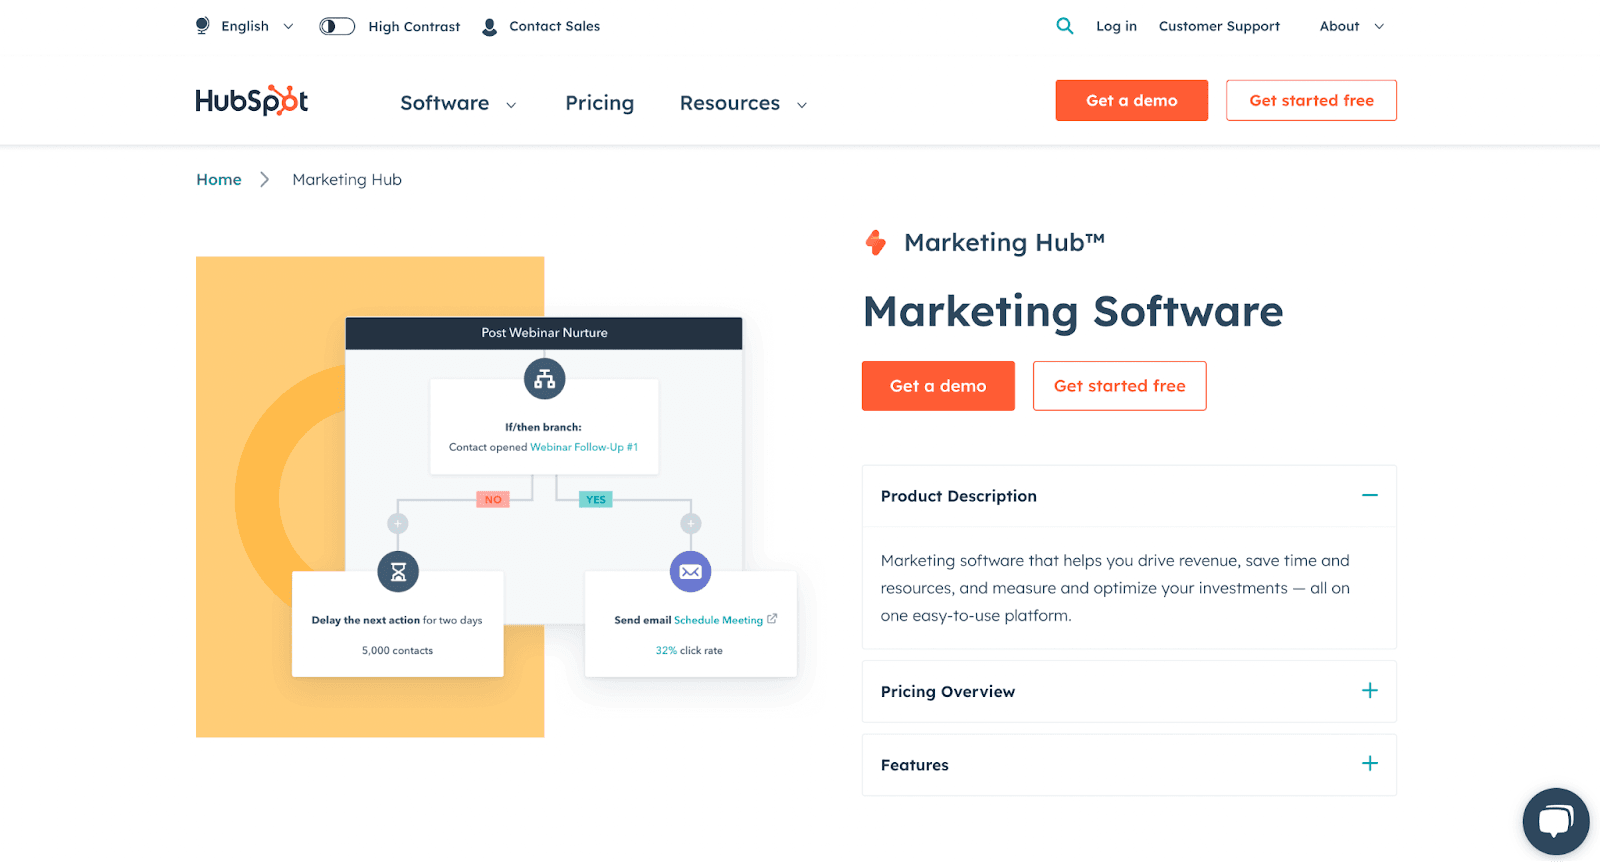Click the Marketing Software heading
This screenshot has height=862, width=1600.
coord(1073,311)
